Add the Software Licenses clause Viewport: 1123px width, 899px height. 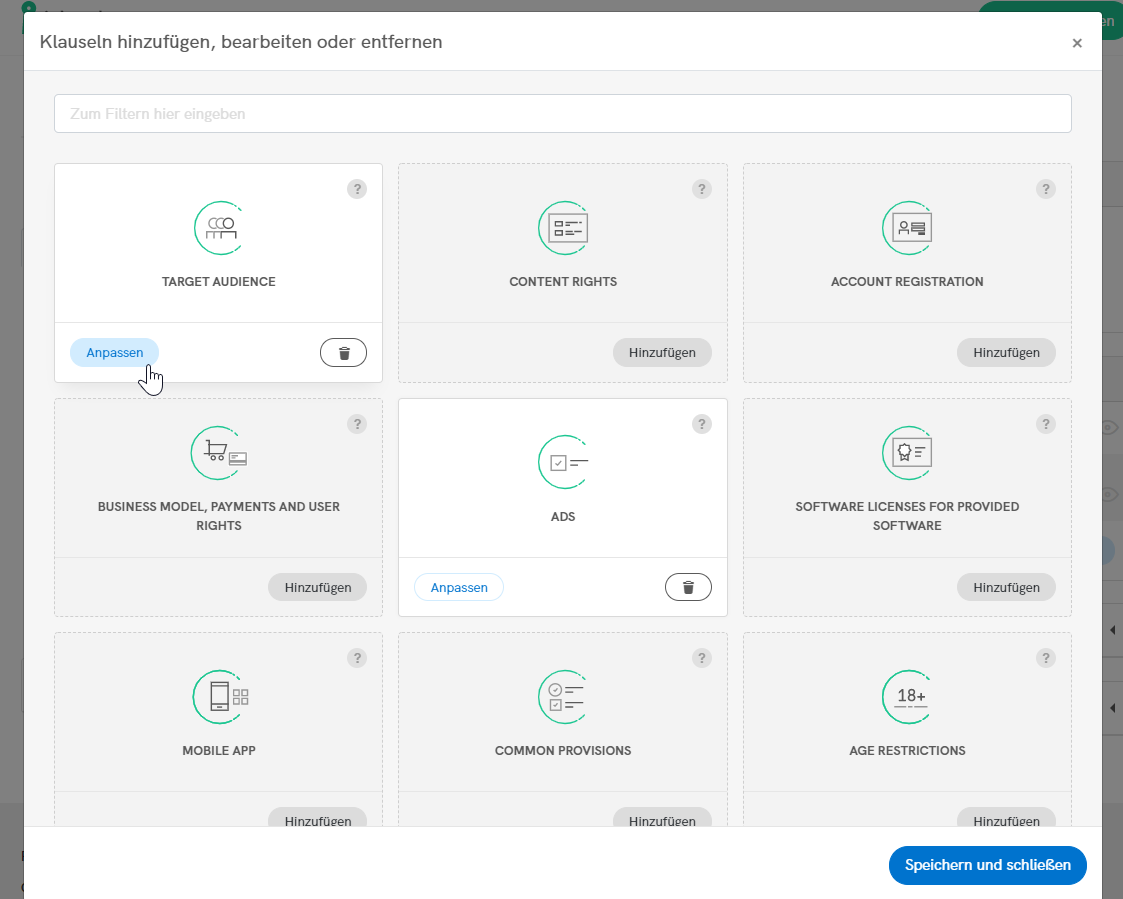1006,587
